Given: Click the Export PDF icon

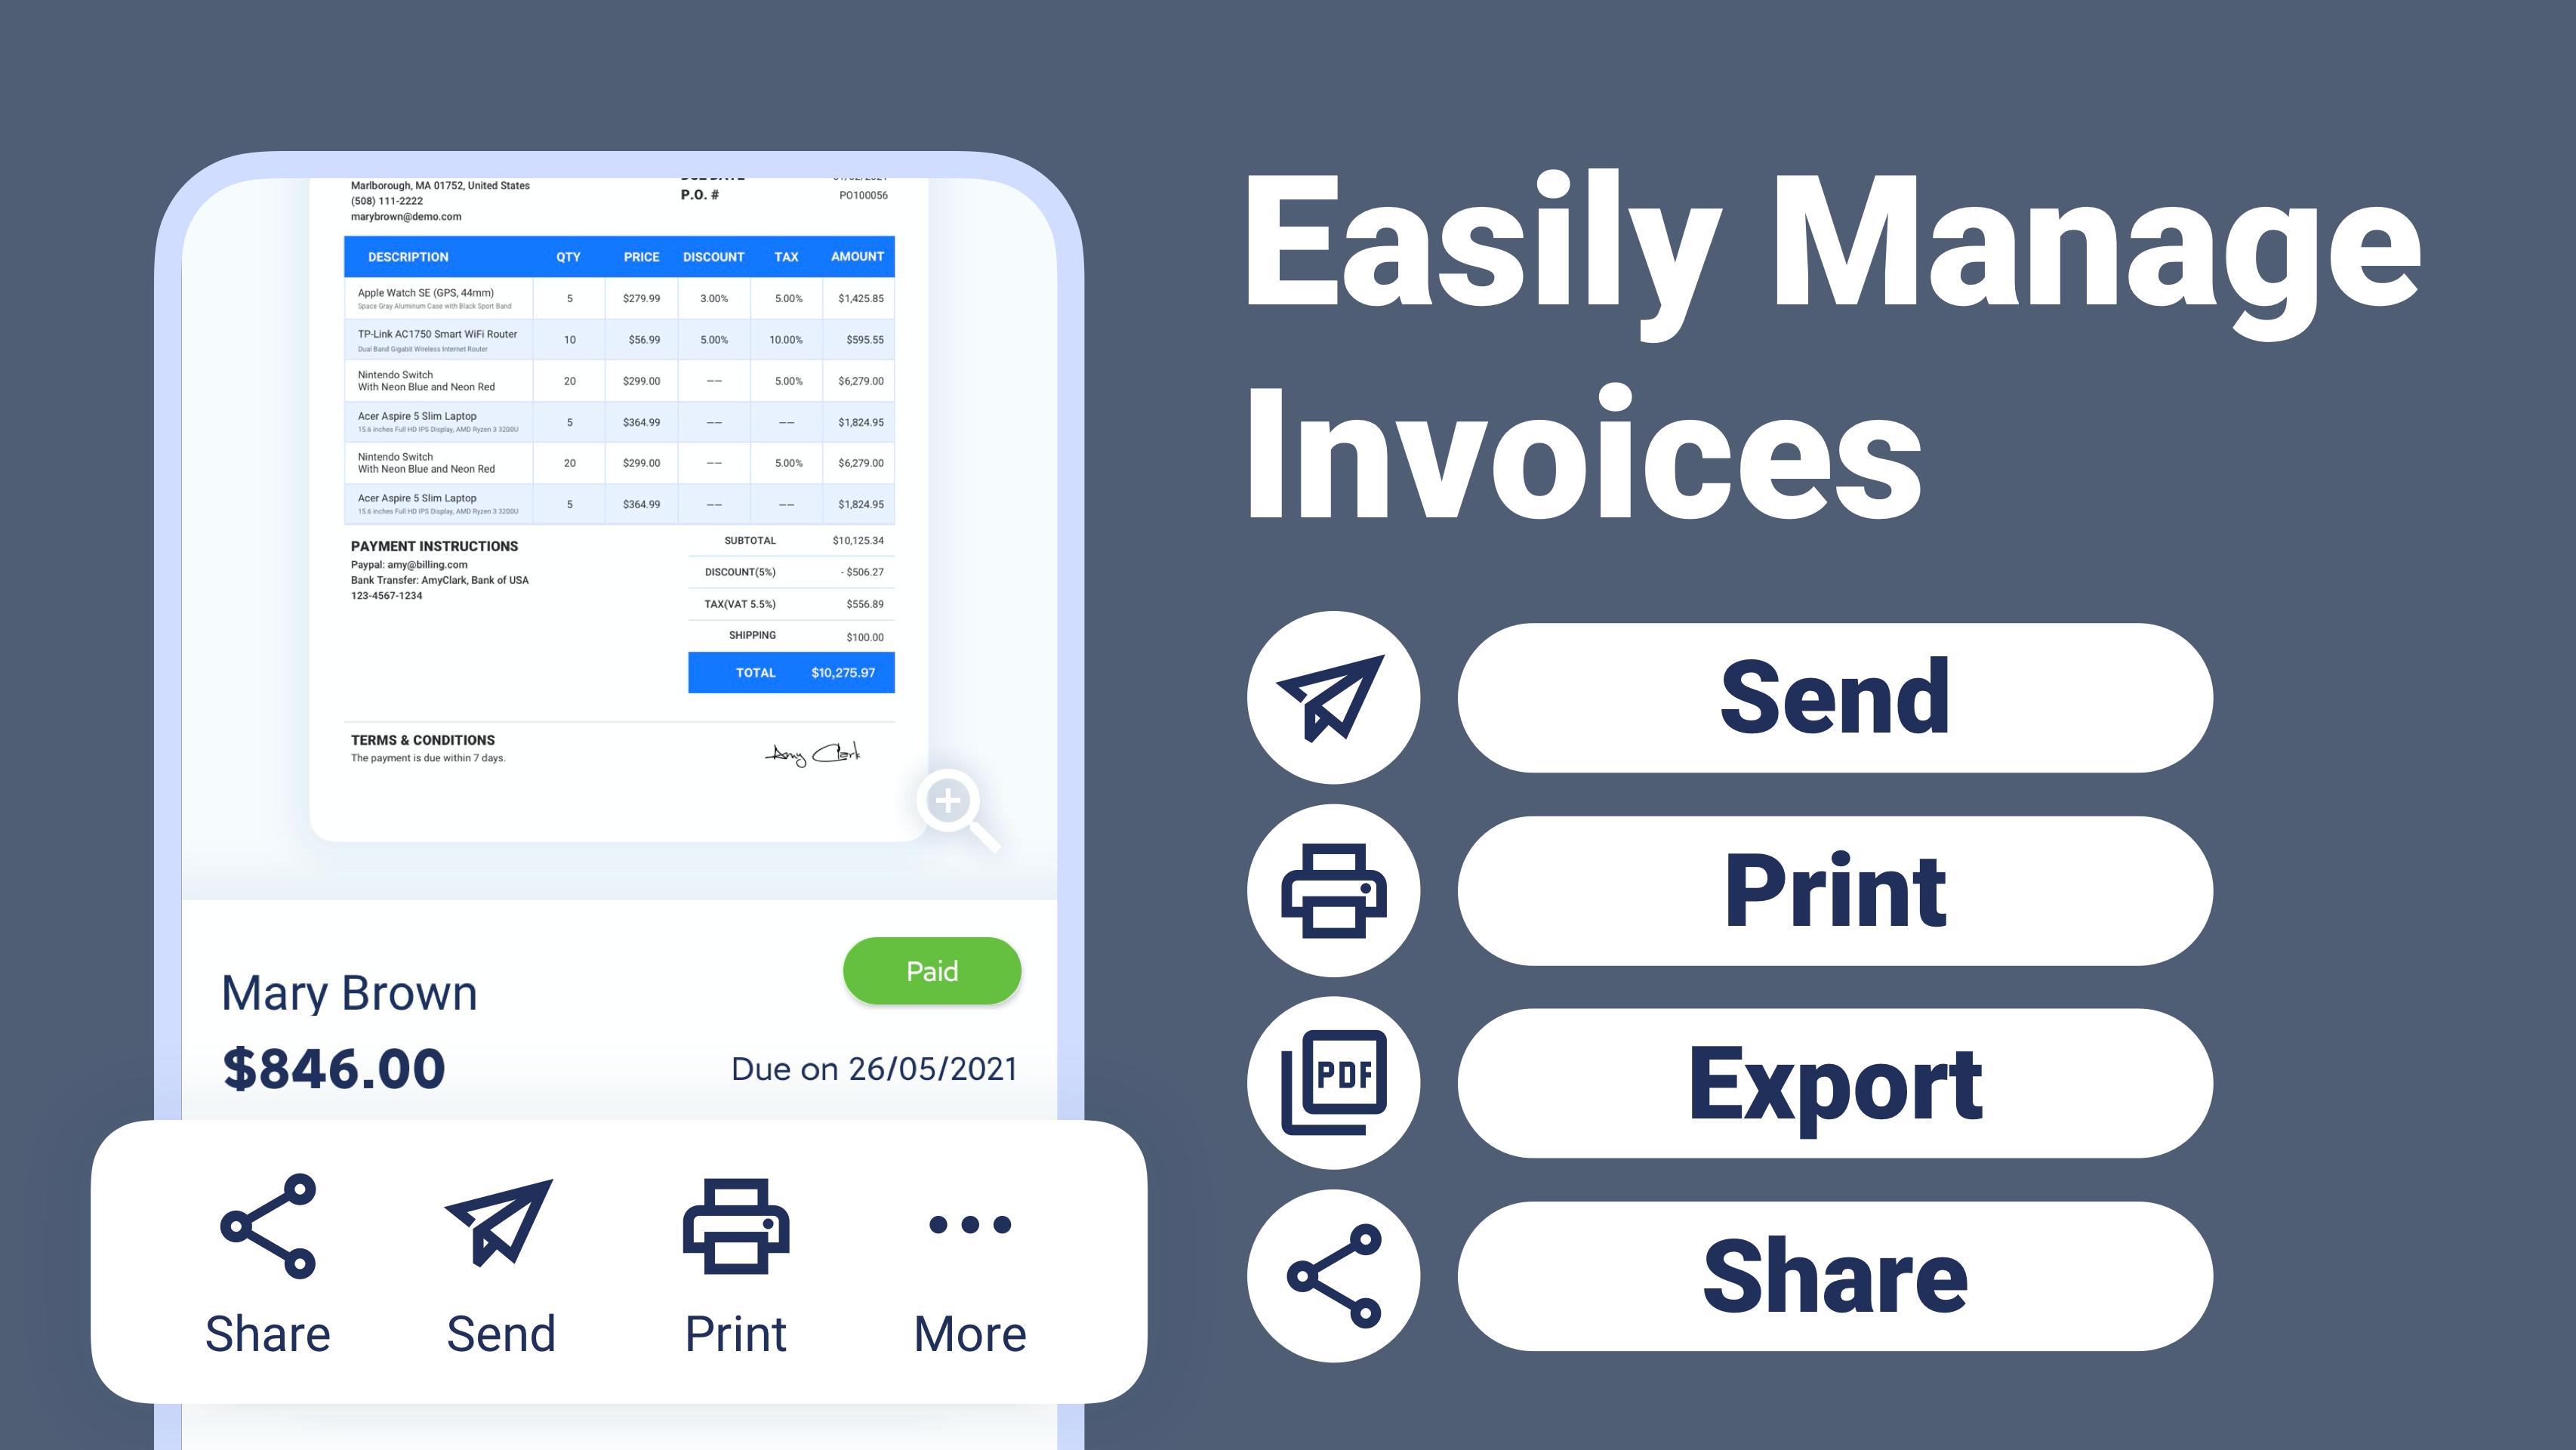Looking at the screenshot, I should pyautogui.click(x=1334, y=1080).
